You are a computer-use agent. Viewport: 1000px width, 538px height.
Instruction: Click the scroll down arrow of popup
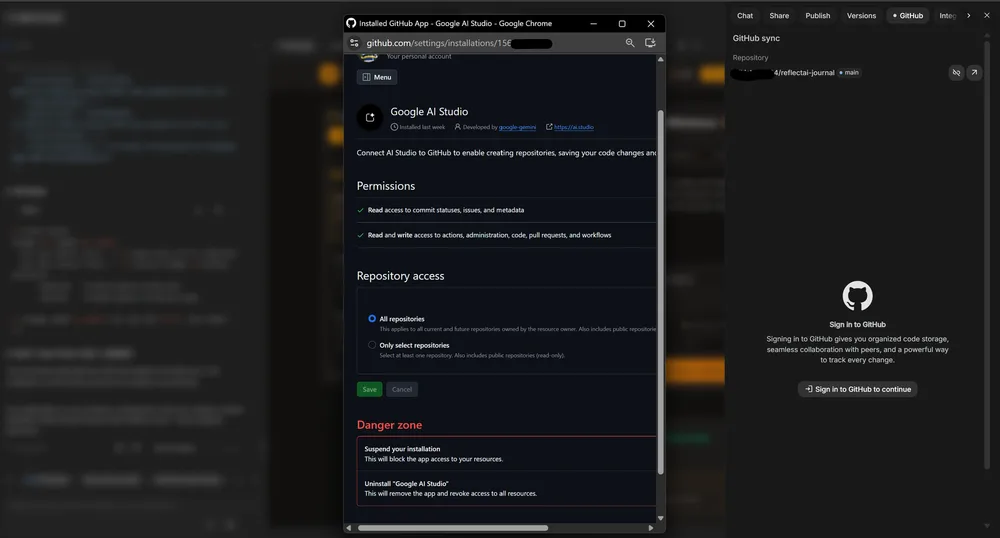[661, 518]
